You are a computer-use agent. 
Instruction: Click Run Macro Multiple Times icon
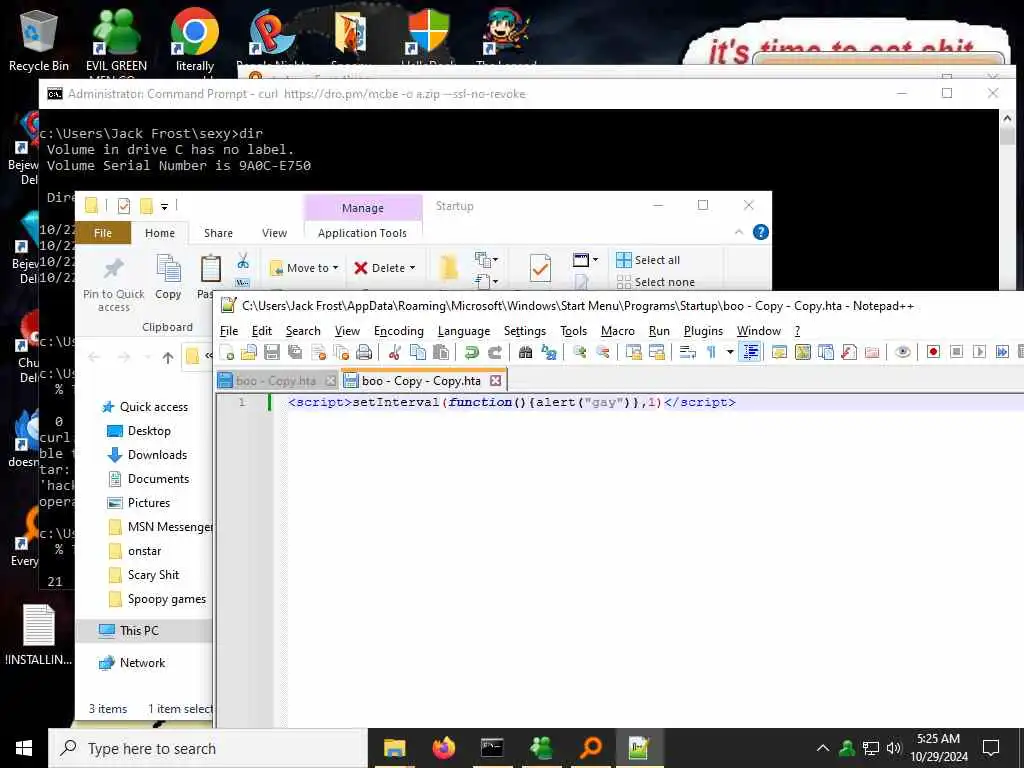tap(1002, 353)
